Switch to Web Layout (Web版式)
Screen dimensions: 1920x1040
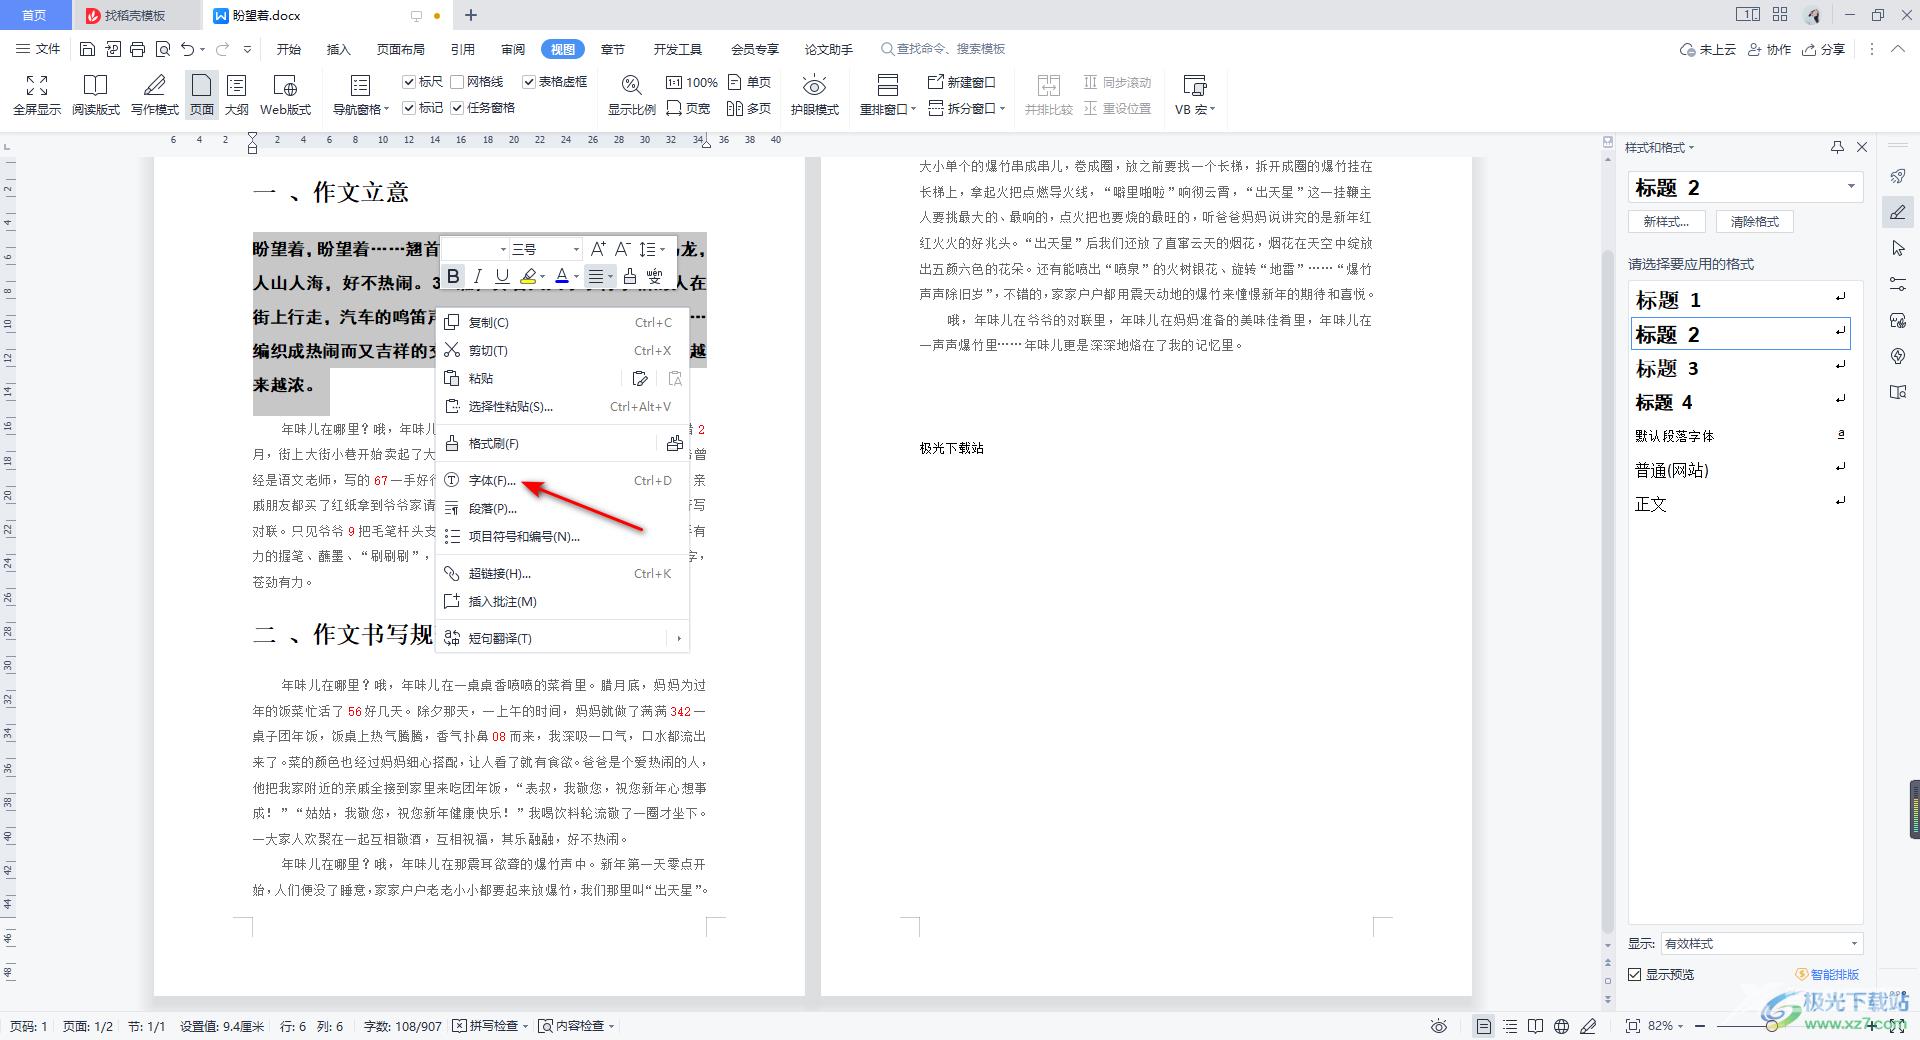coord(285,95)
